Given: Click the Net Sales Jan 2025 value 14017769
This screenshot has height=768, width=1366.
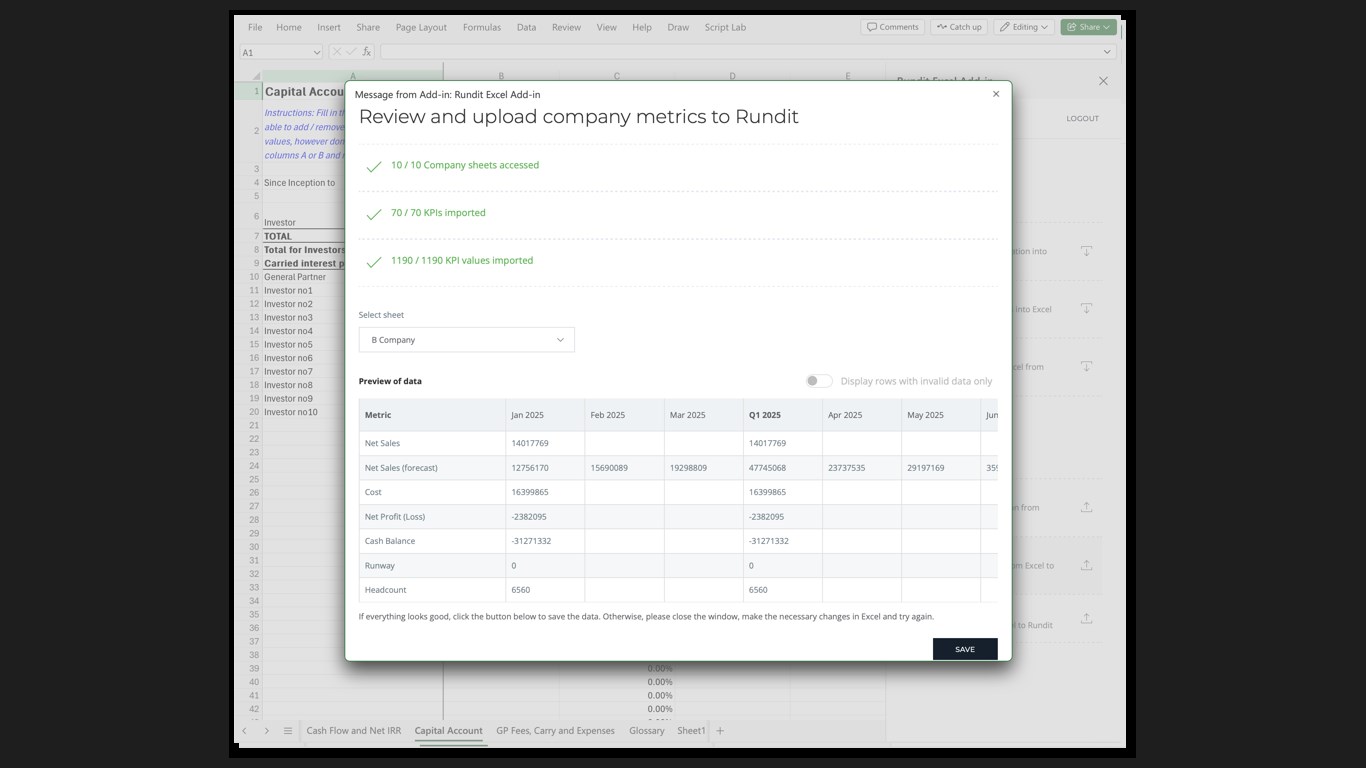Looking at the screenshot, I should click(x=530, y=443).
